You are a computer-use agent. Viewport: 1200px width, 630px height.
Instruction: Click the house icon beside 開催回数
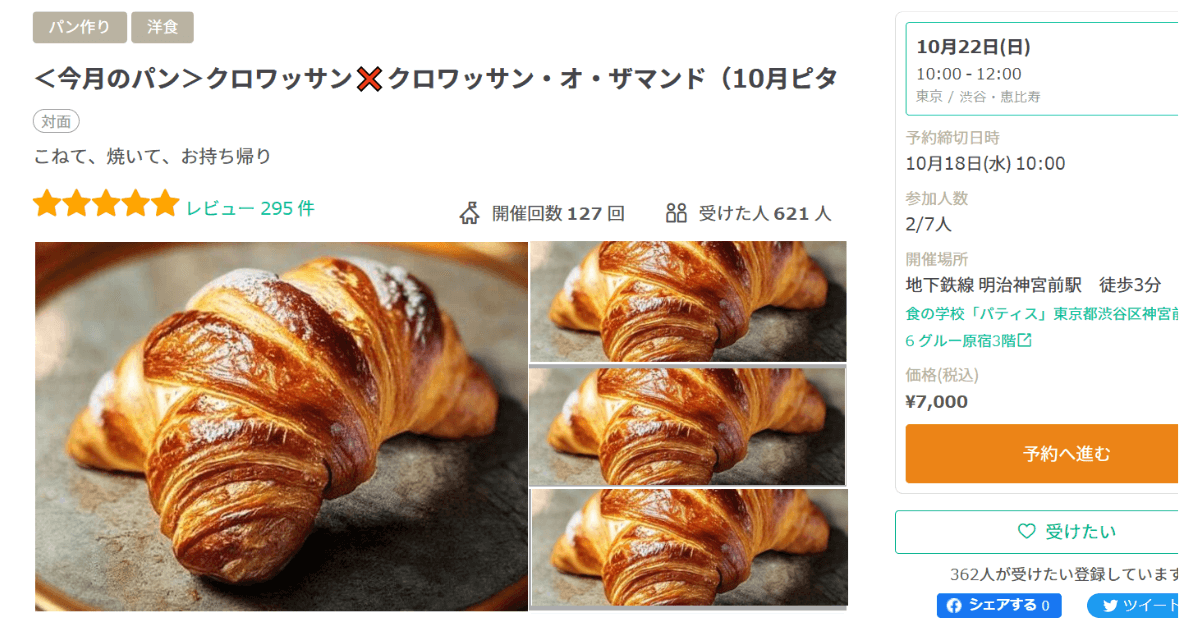(x=470, y=213)
